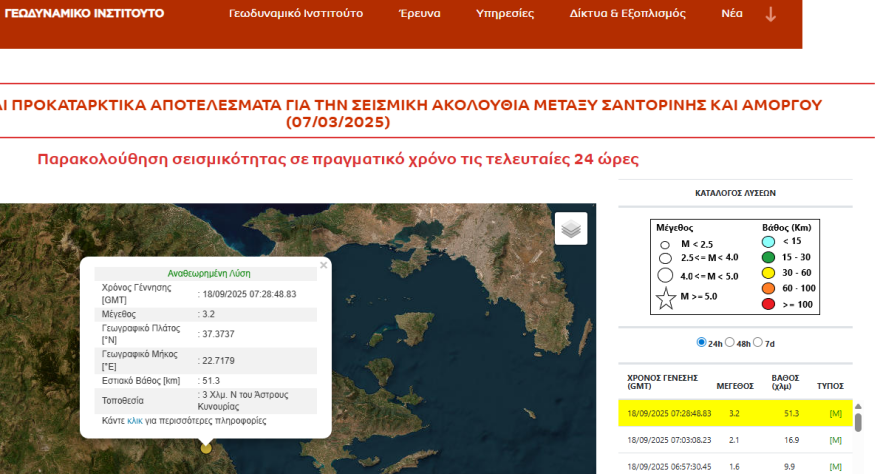Click the real-time seismicity monitoring heading
This screenshot has height=474, width=880.
point(338,159)
